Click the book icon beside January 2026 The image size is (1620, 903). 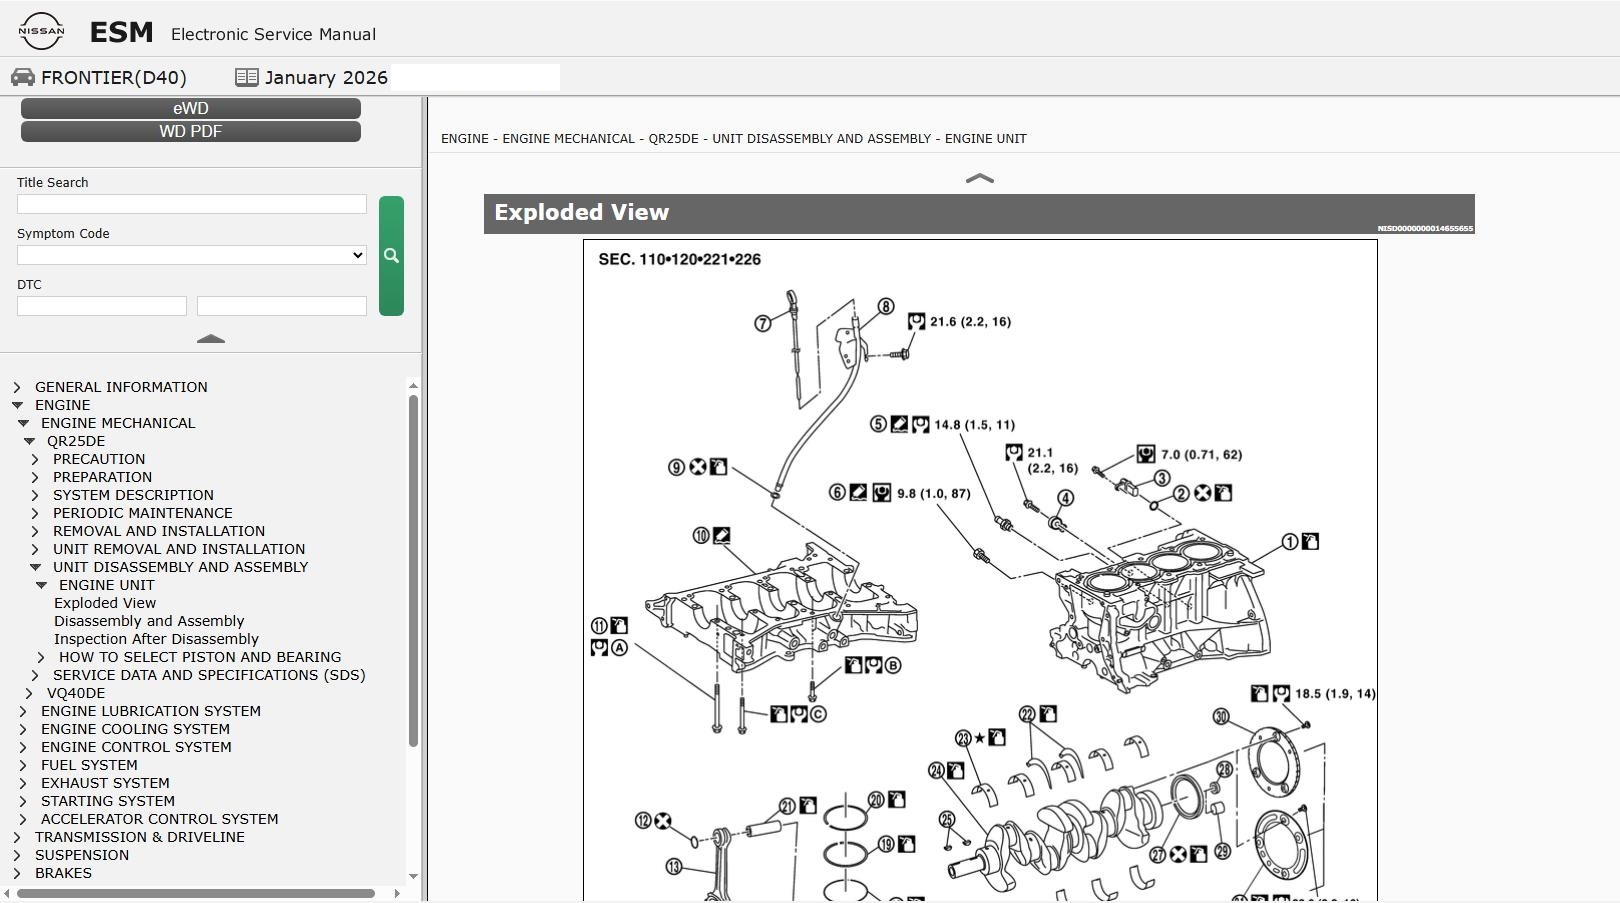(247, 77)
